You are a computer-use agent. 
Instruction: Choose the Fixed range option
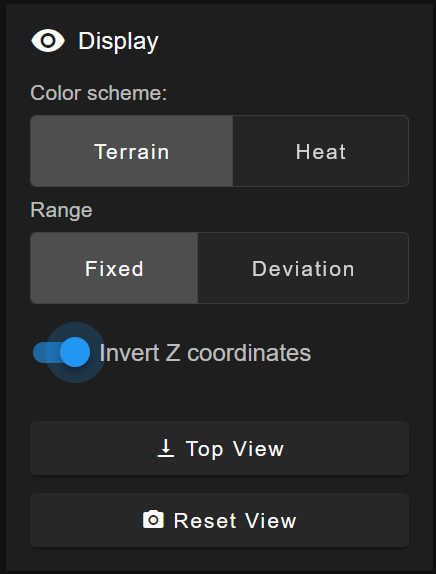114,268
